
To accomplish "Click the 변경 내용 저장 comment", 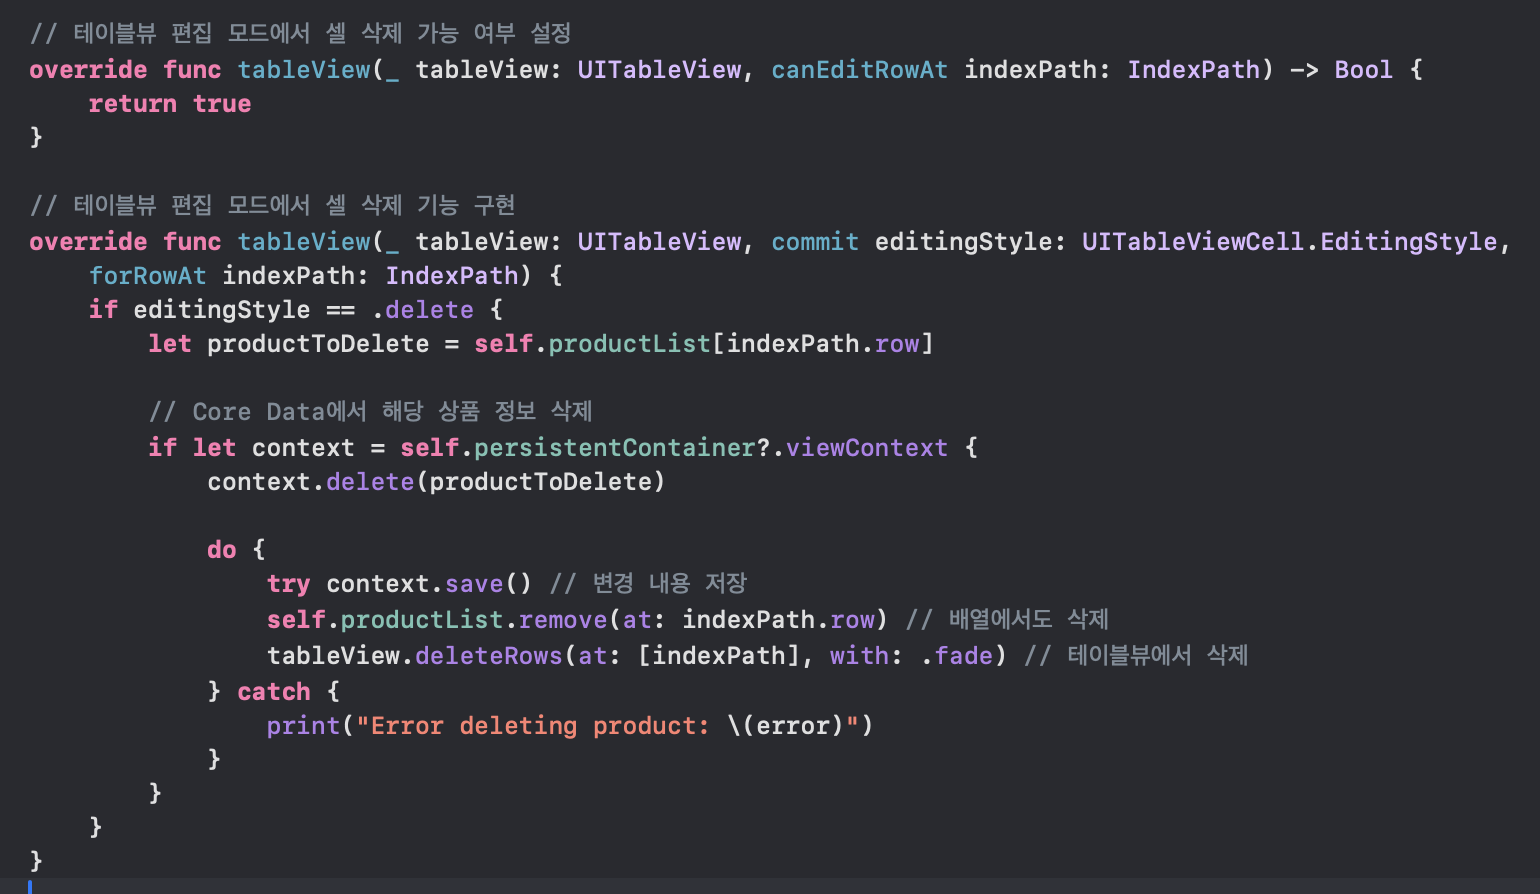I will coord(648,584).
